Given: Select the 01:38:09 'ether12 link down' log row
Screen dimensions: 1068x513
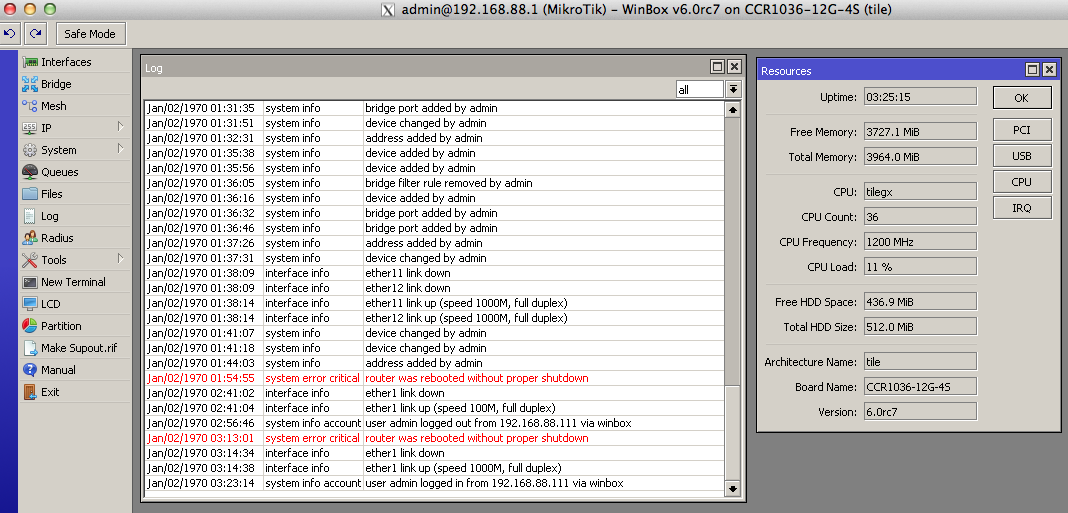Looking at the screenshot, I should point(435,288).
